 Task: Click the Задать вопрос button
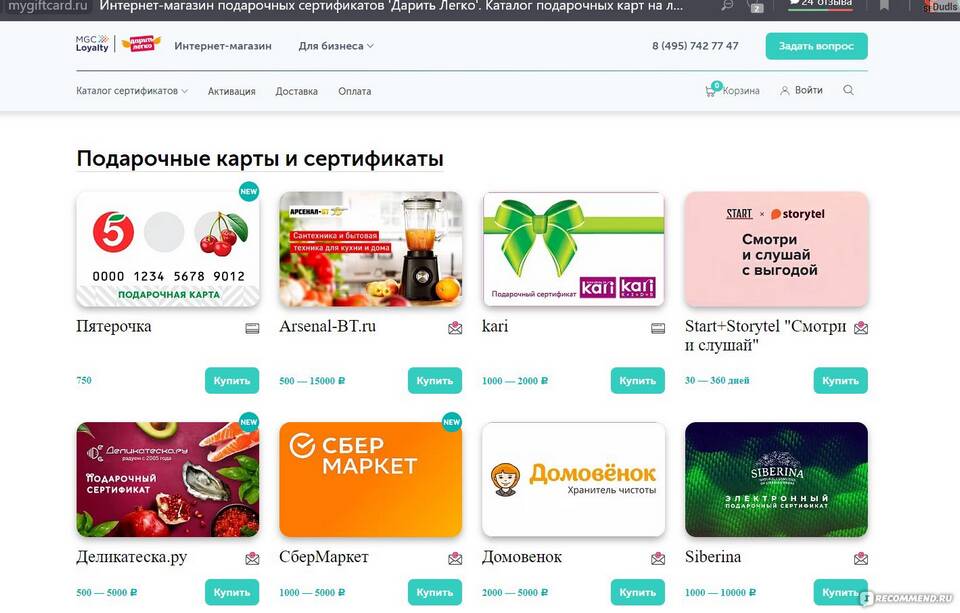[x=816, y=46]
